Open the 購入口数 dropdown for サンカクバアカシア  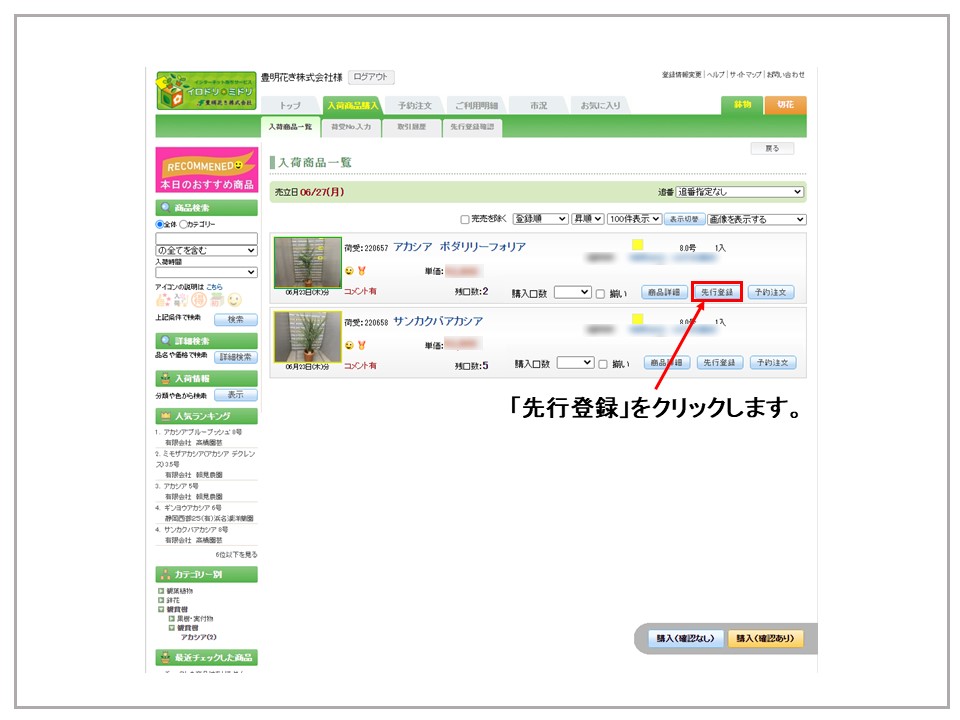575,363
